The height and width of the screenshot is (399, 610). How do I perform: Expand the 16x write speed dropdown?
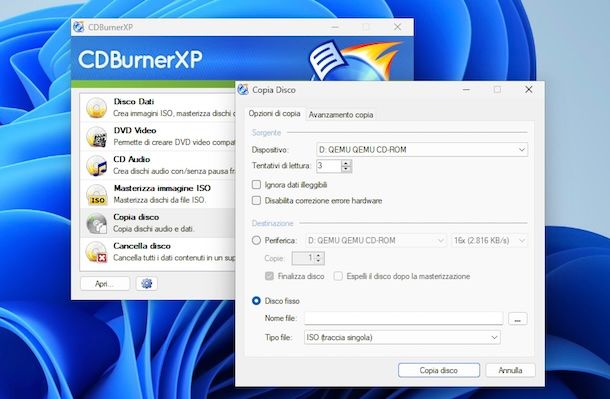pyautogui.click(x=522, y=240)
